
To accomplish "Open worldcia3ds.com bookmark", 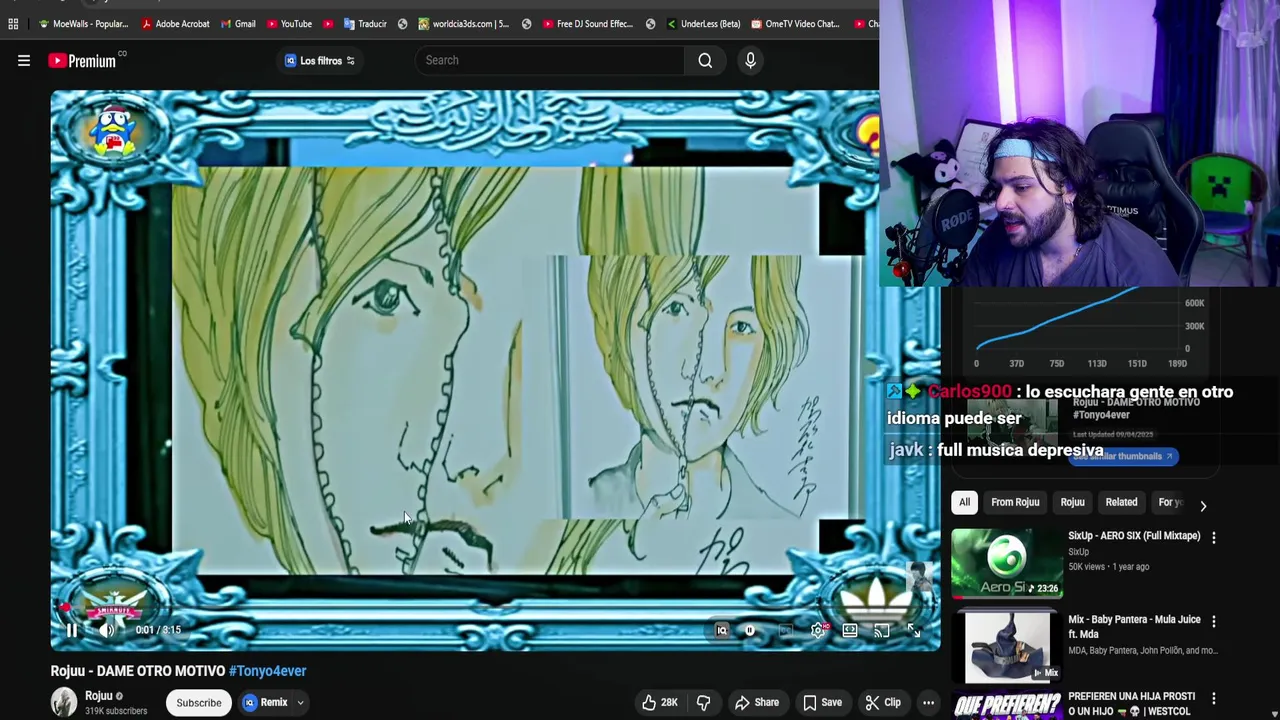I will (464, 24).
